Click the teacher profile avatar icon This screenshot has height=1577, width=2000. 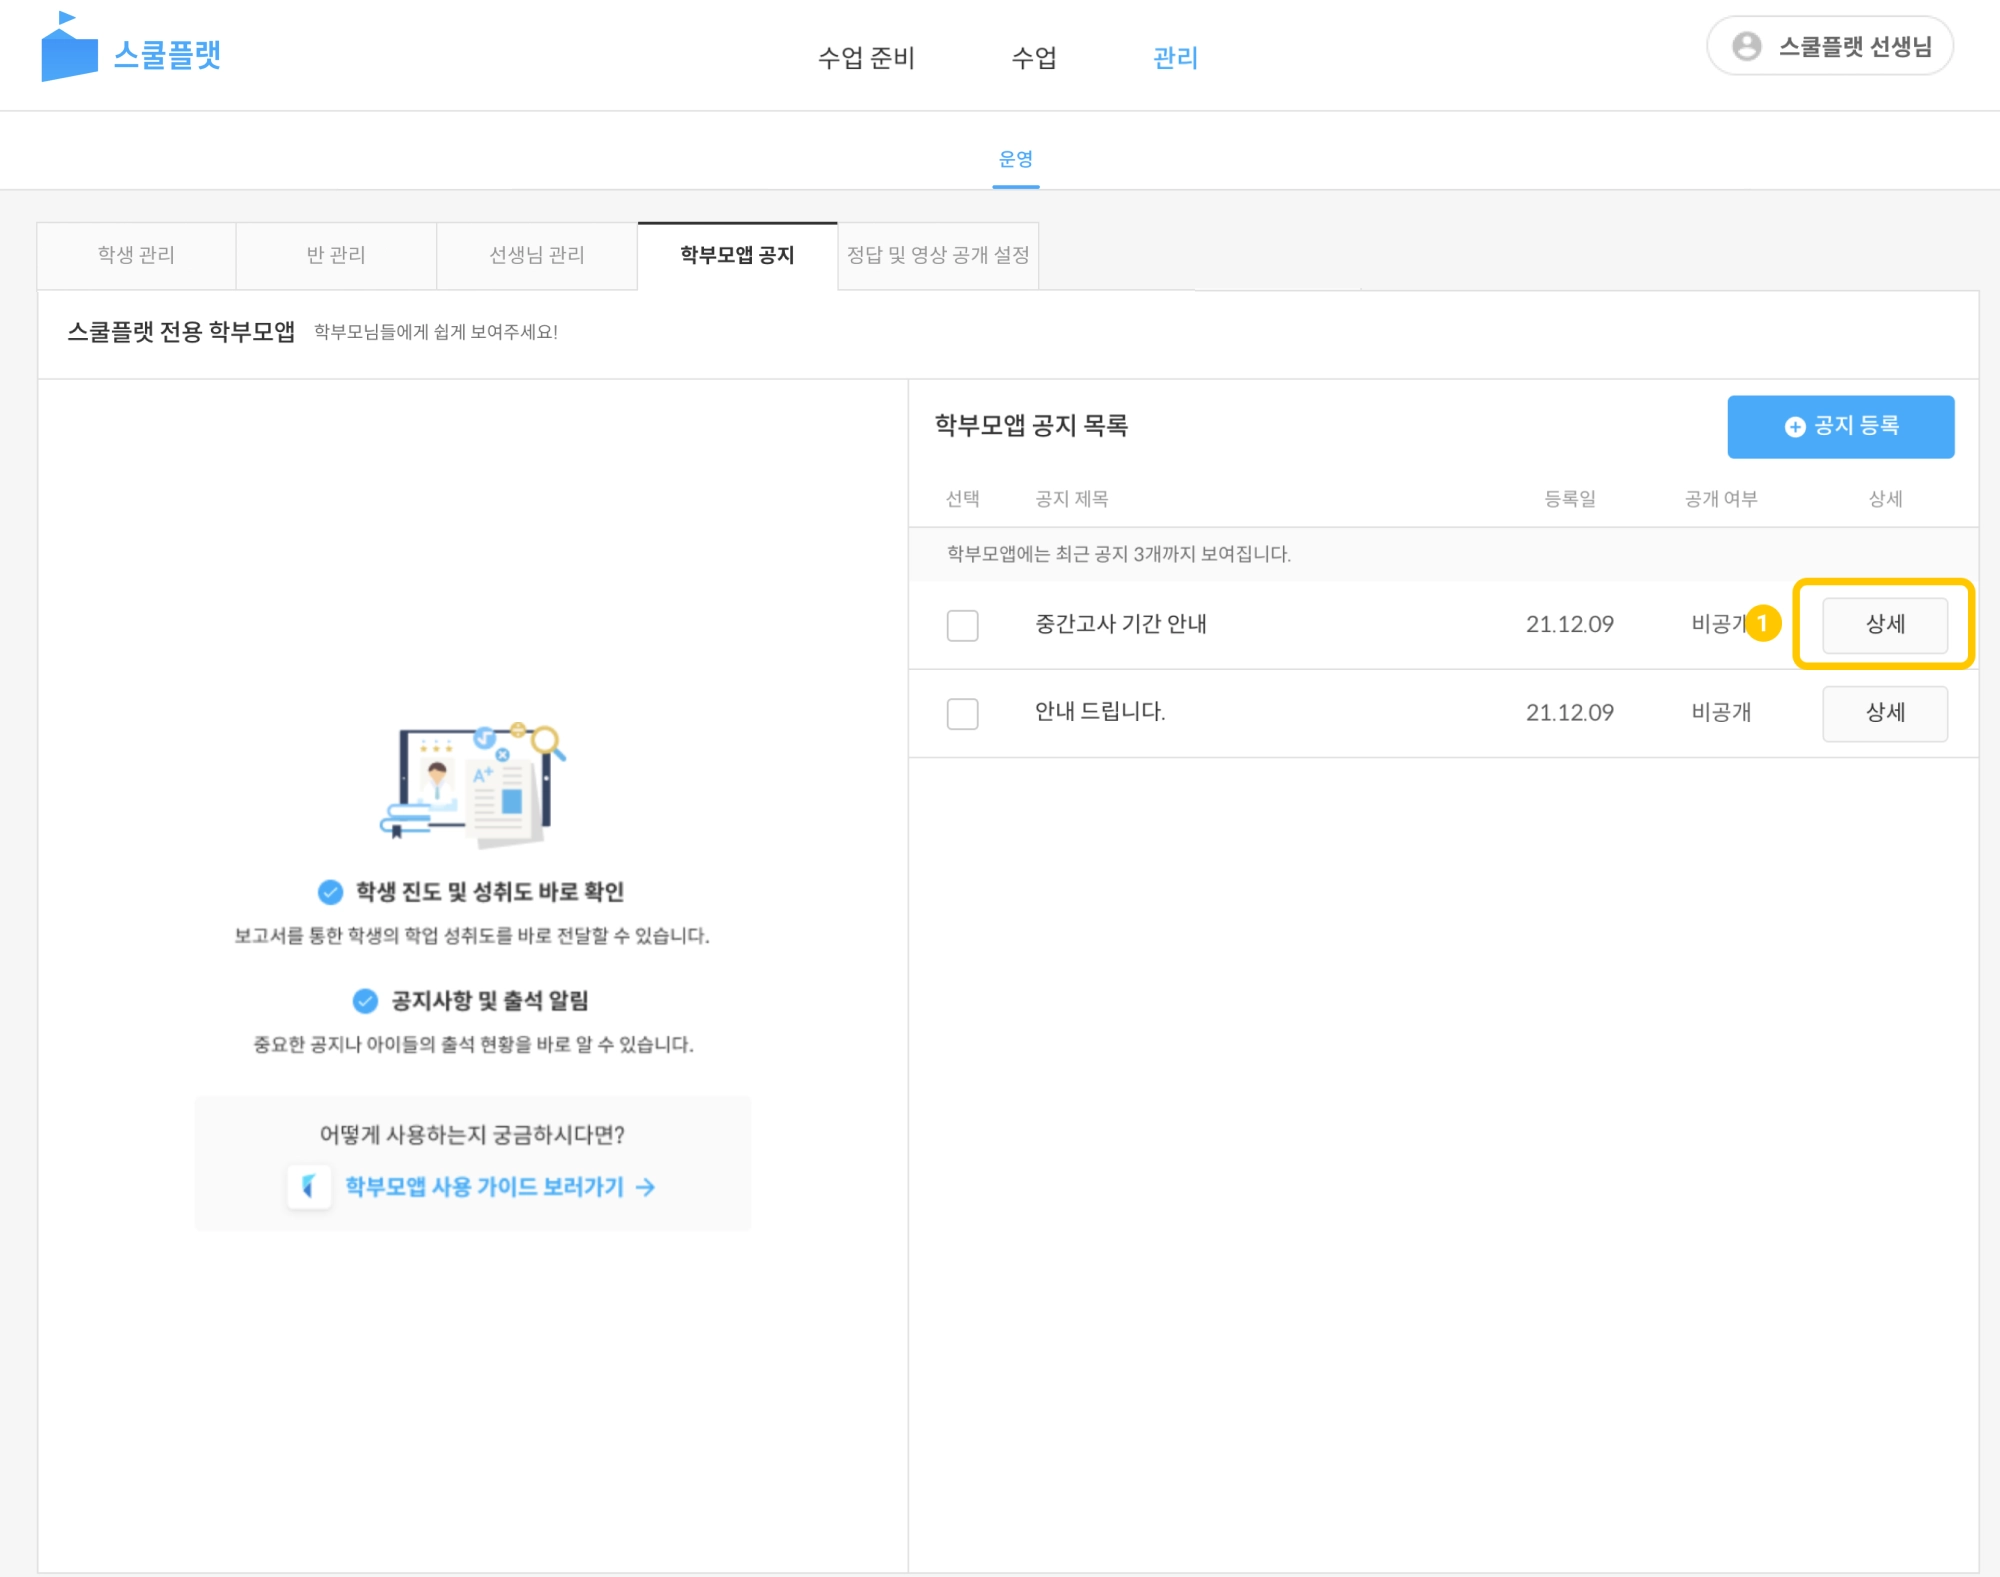coord(1746,46)
